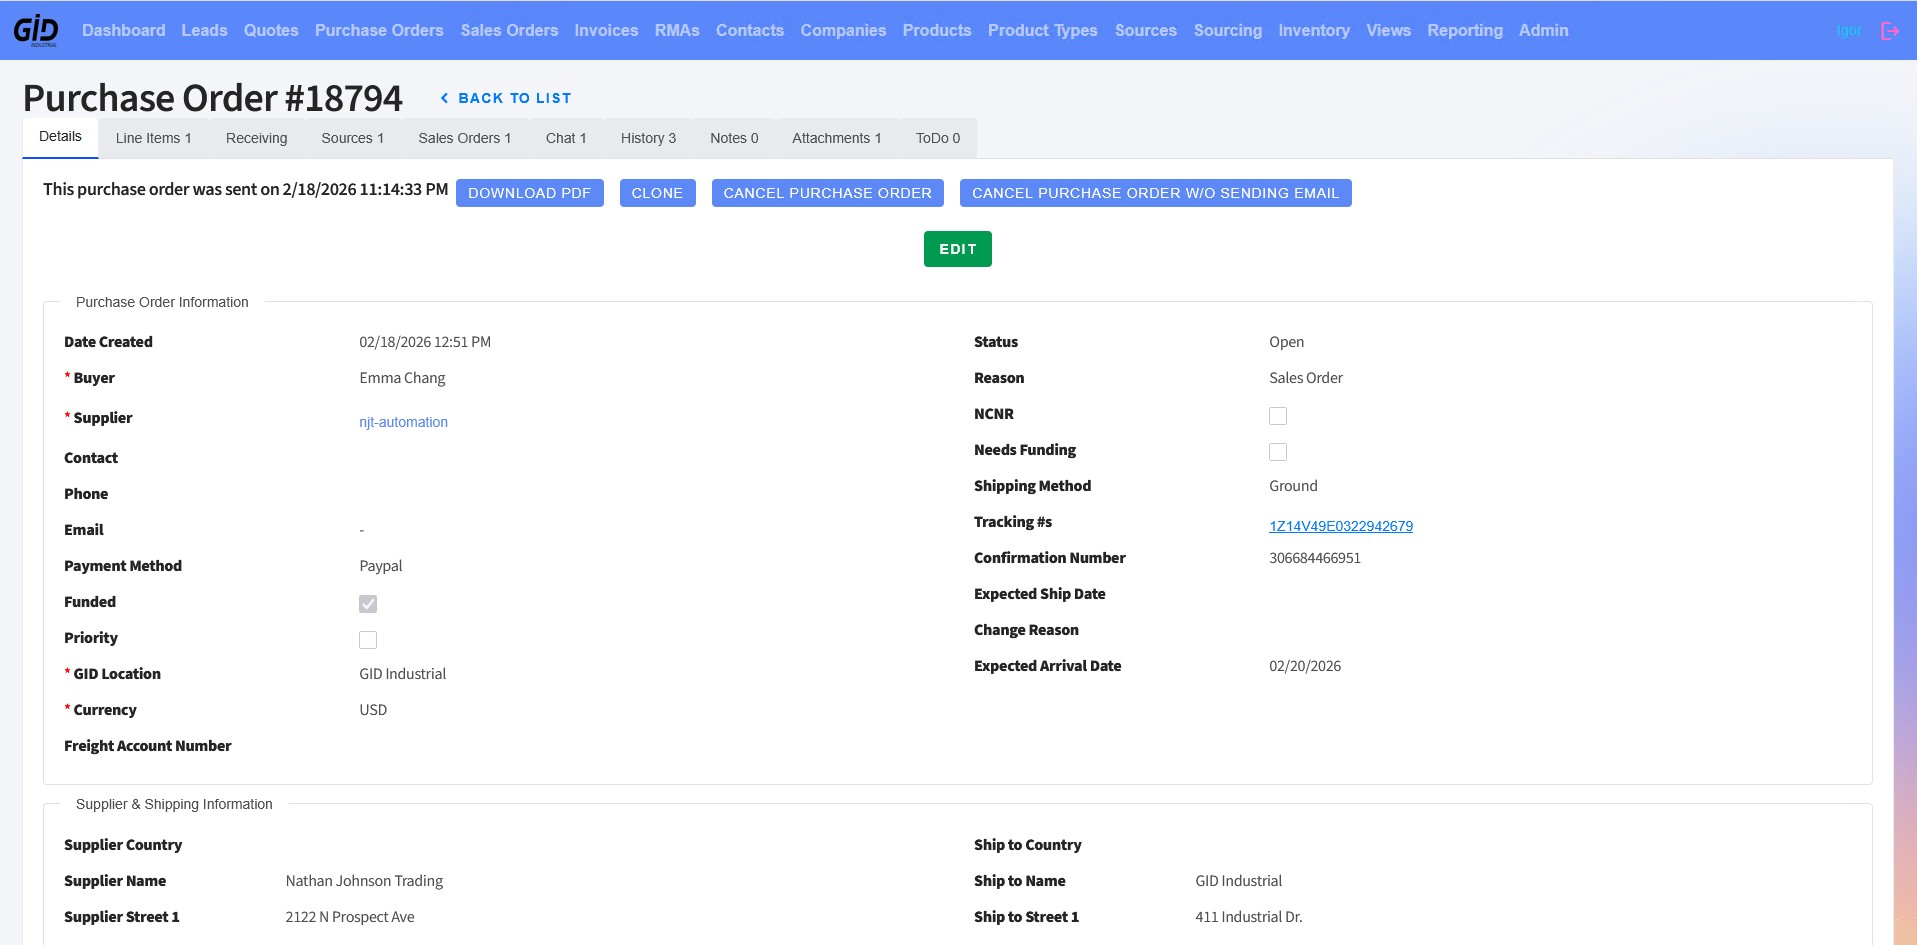Open Purchase Orders in navigation bar

coord(379,30)
